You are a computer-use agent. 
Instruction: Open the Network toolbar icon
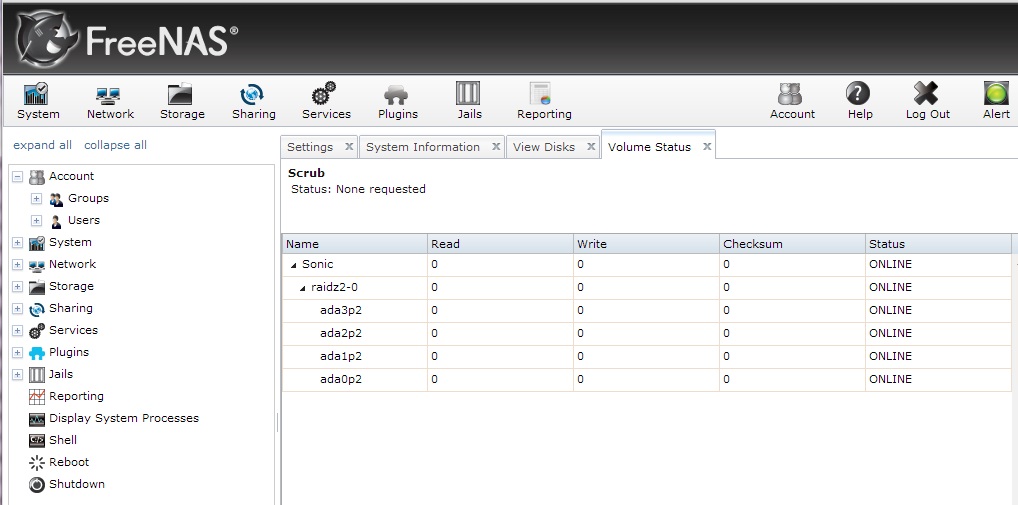[108, 95]
